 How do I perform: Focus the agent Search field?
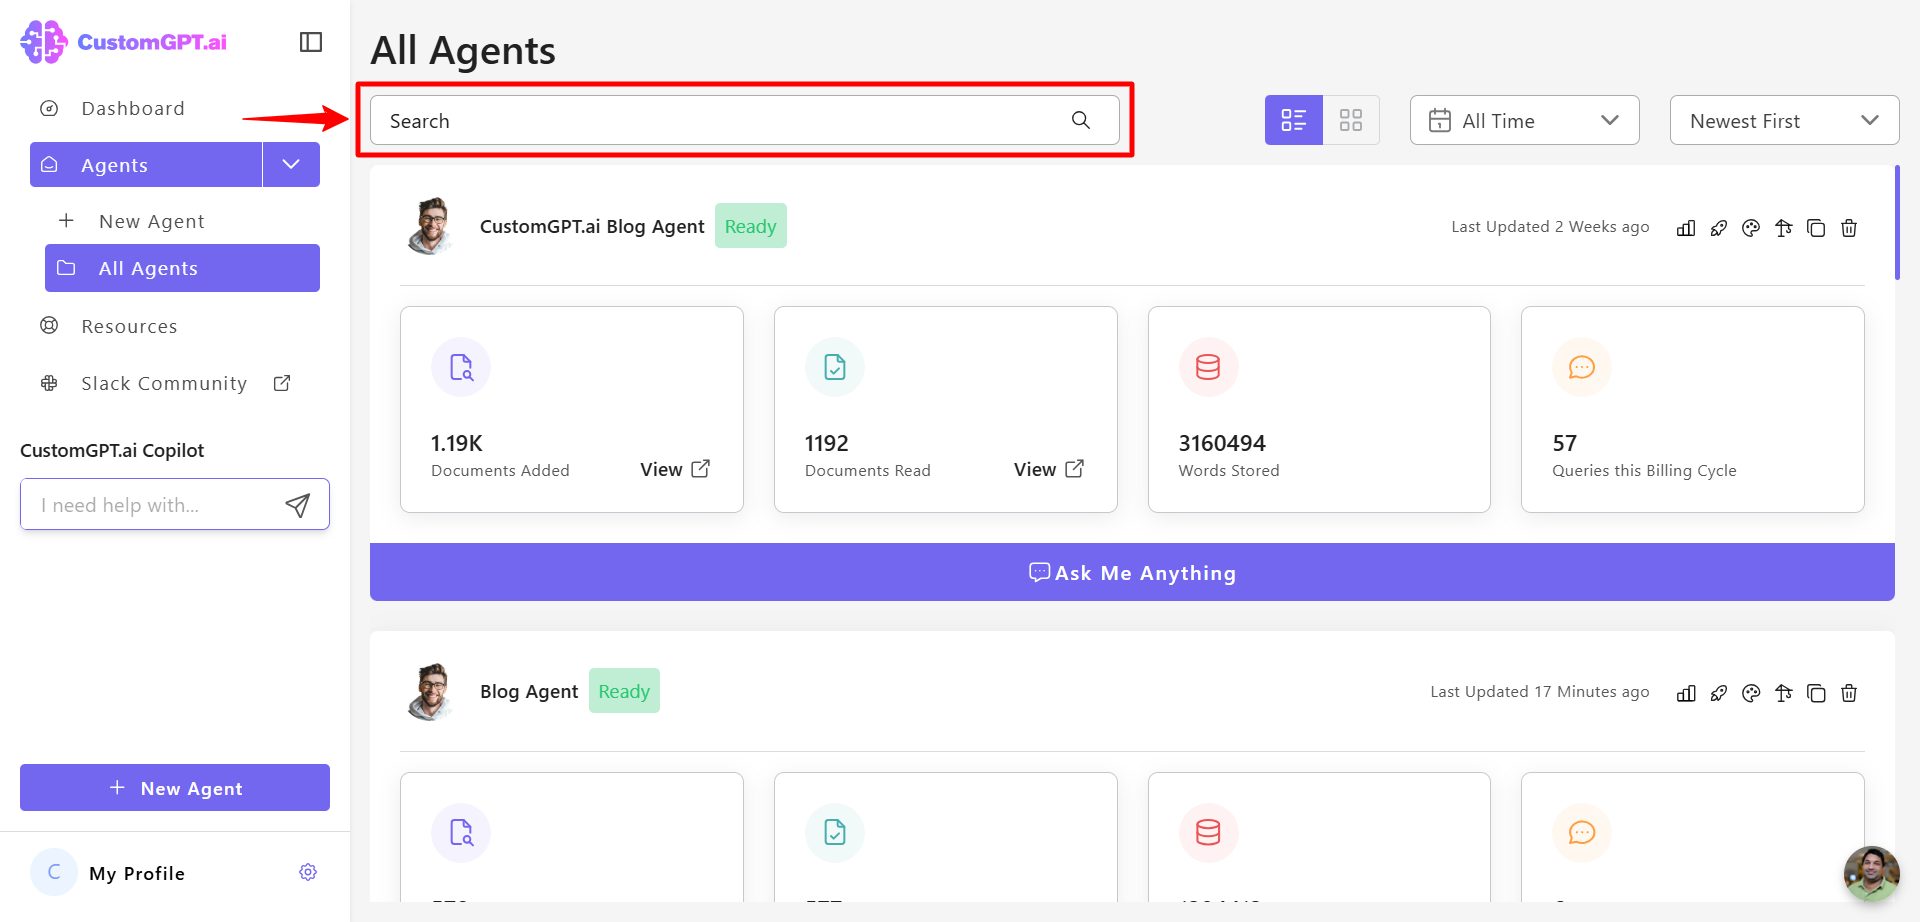745,120
